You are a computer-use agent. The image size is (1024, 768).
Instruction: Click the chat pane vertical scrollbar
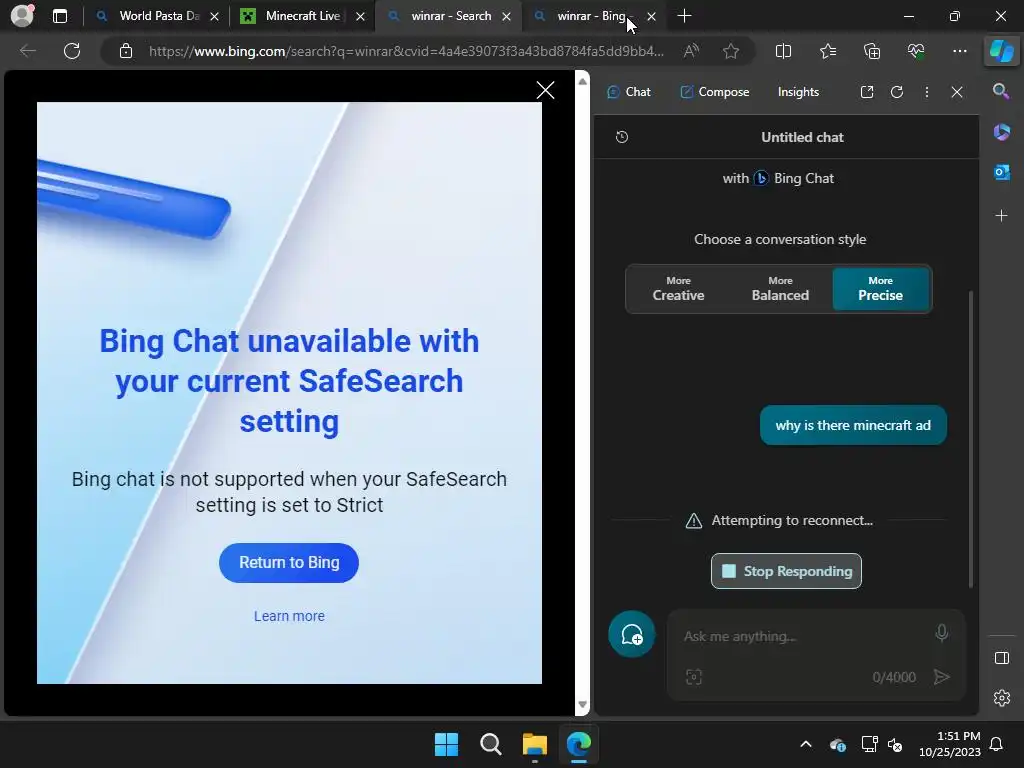tap(971, 439)
